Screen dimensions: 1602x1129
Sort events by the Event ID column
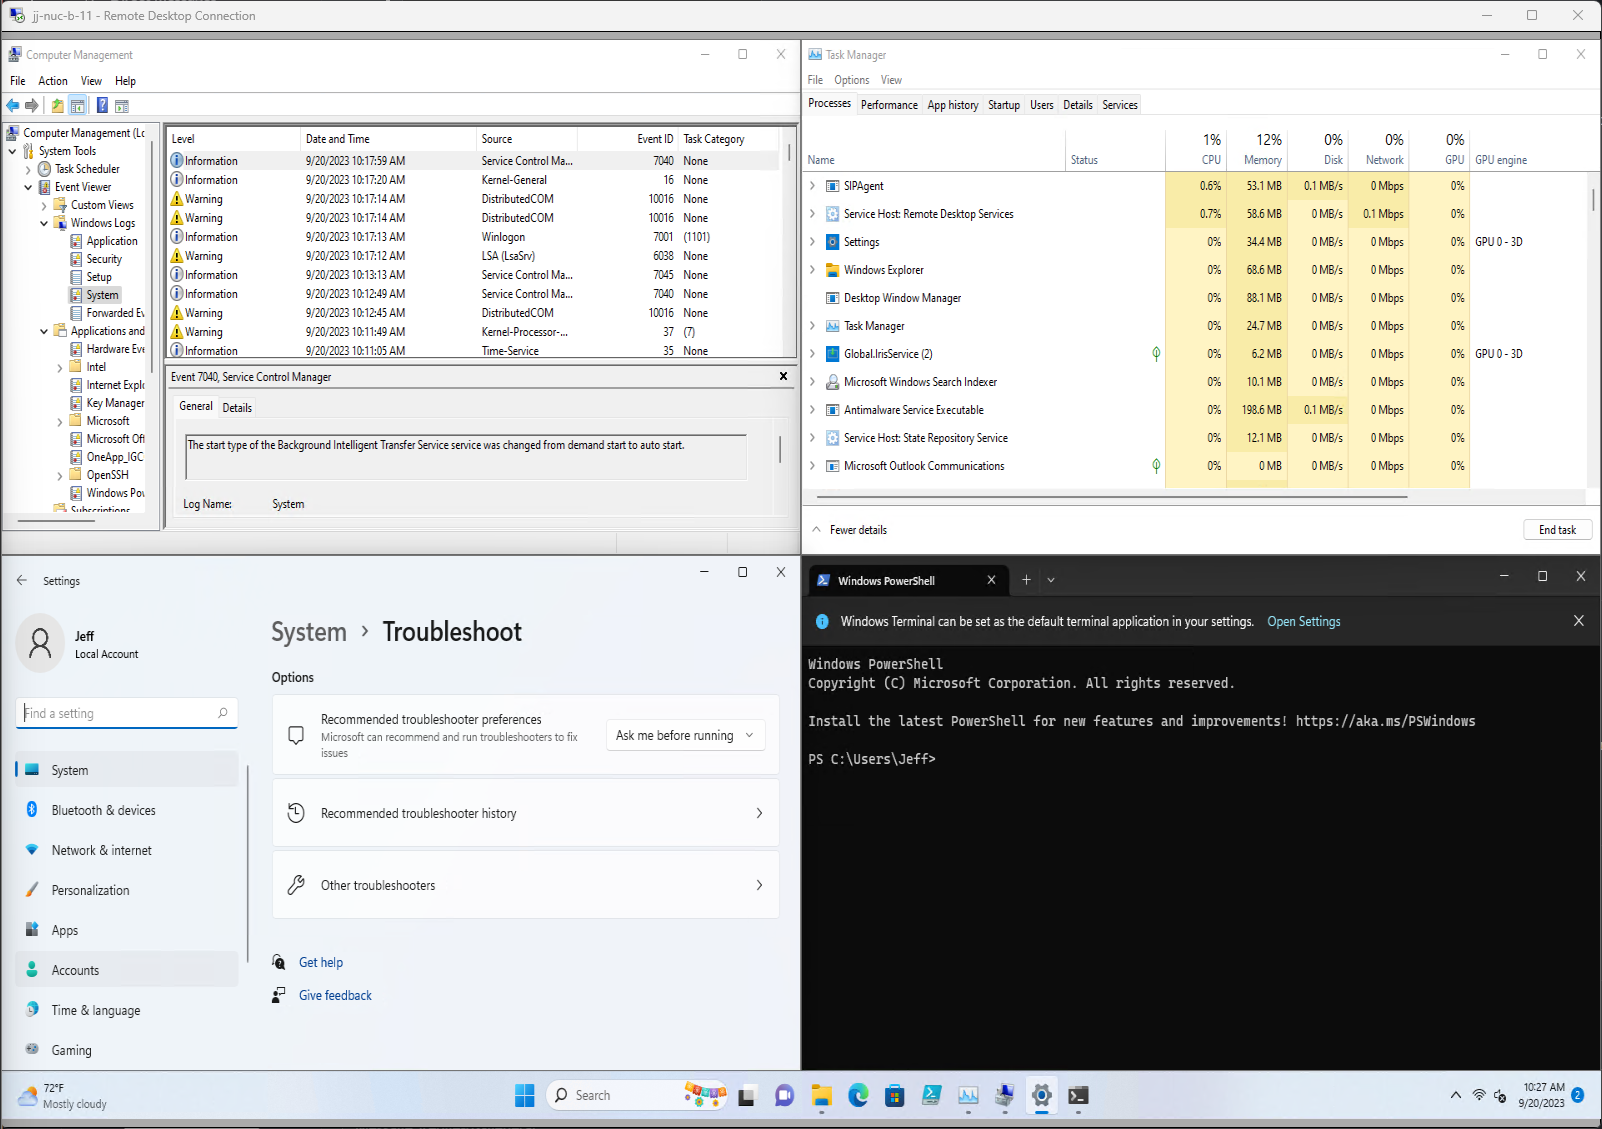655,139
